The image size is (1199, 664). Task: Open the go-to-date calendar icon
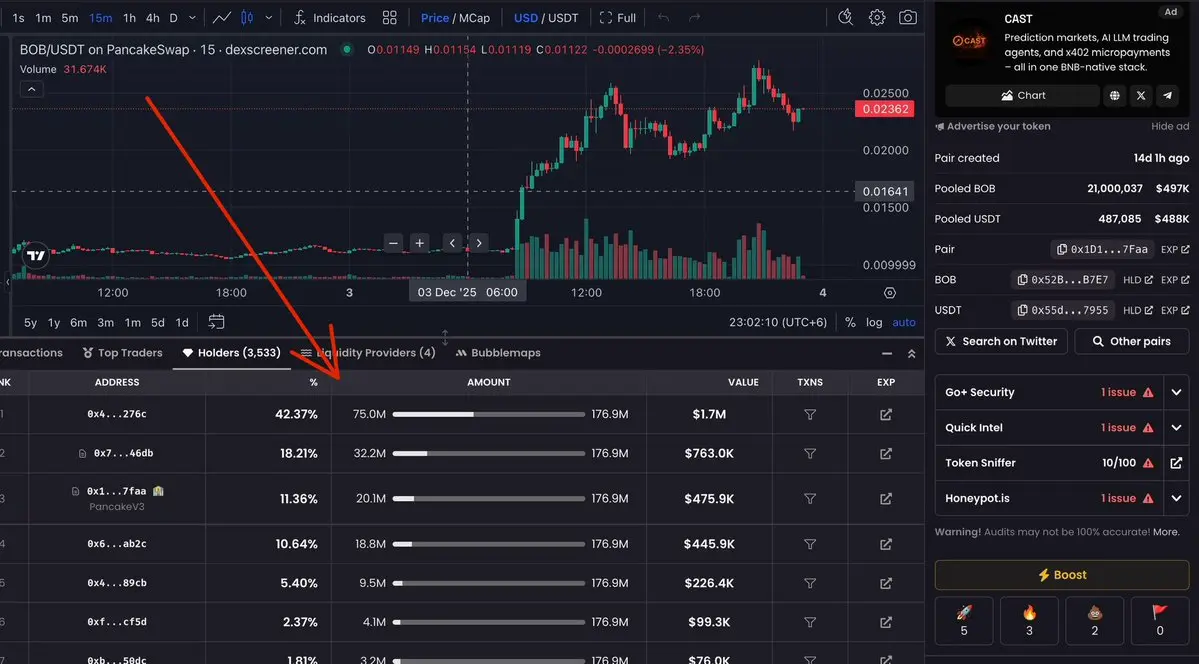[x=216, y=322]
